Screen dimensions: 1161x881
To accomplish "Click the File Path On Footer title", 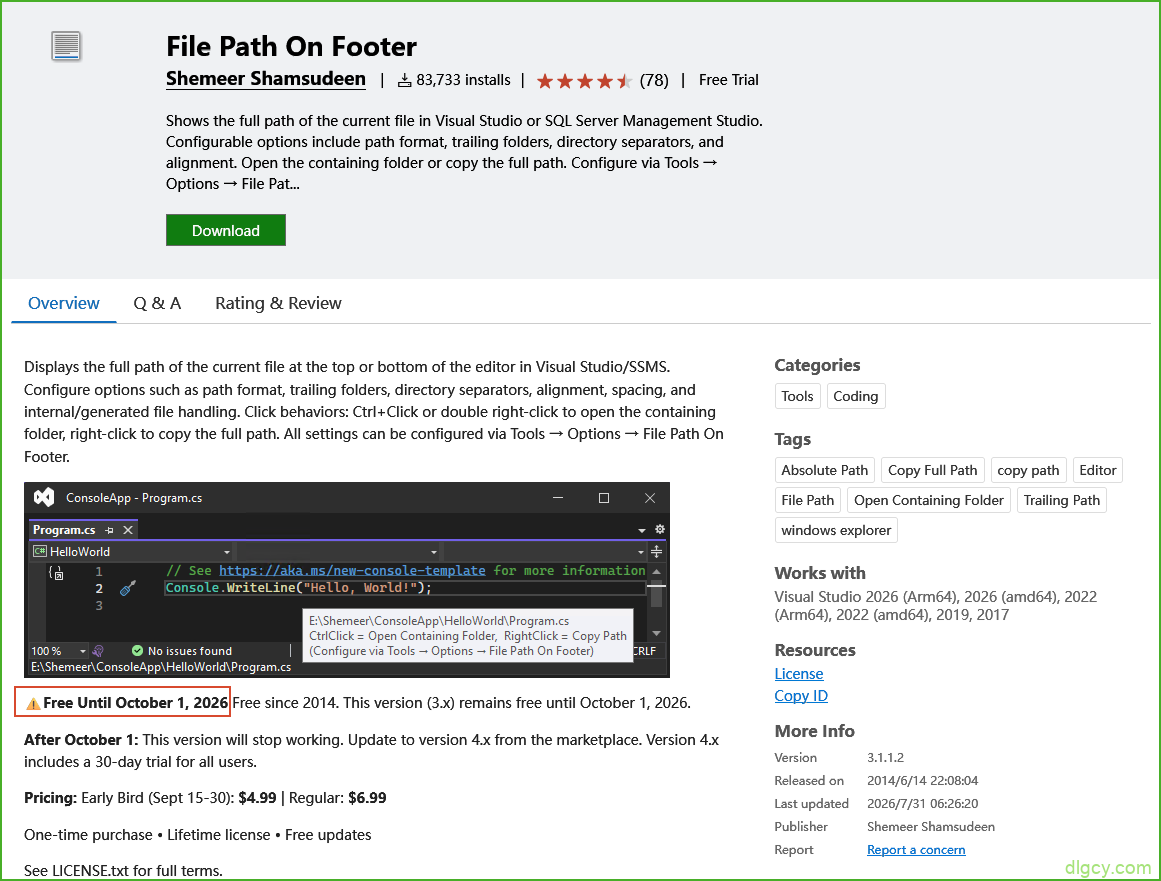I will 291,47.
